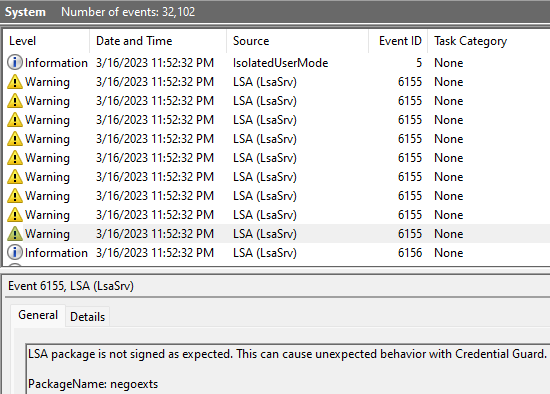Click warning icon of second LSA 6155 event
The image size is (550, 394).
[15, 101]
